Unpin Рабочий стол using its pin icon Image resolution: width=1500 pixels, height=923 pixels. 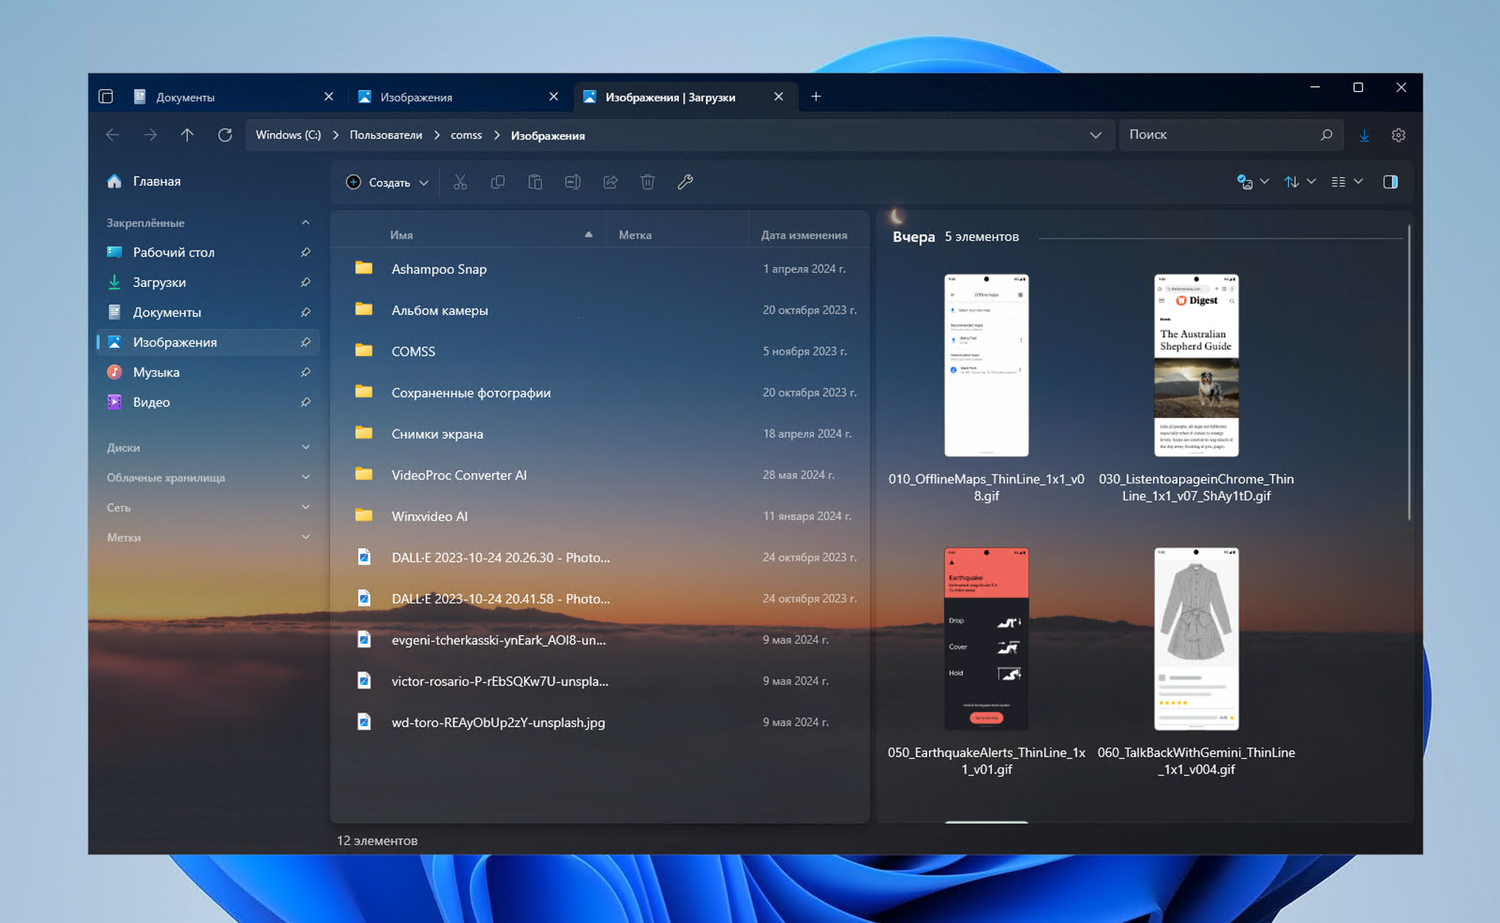click(x=305, y=252)
